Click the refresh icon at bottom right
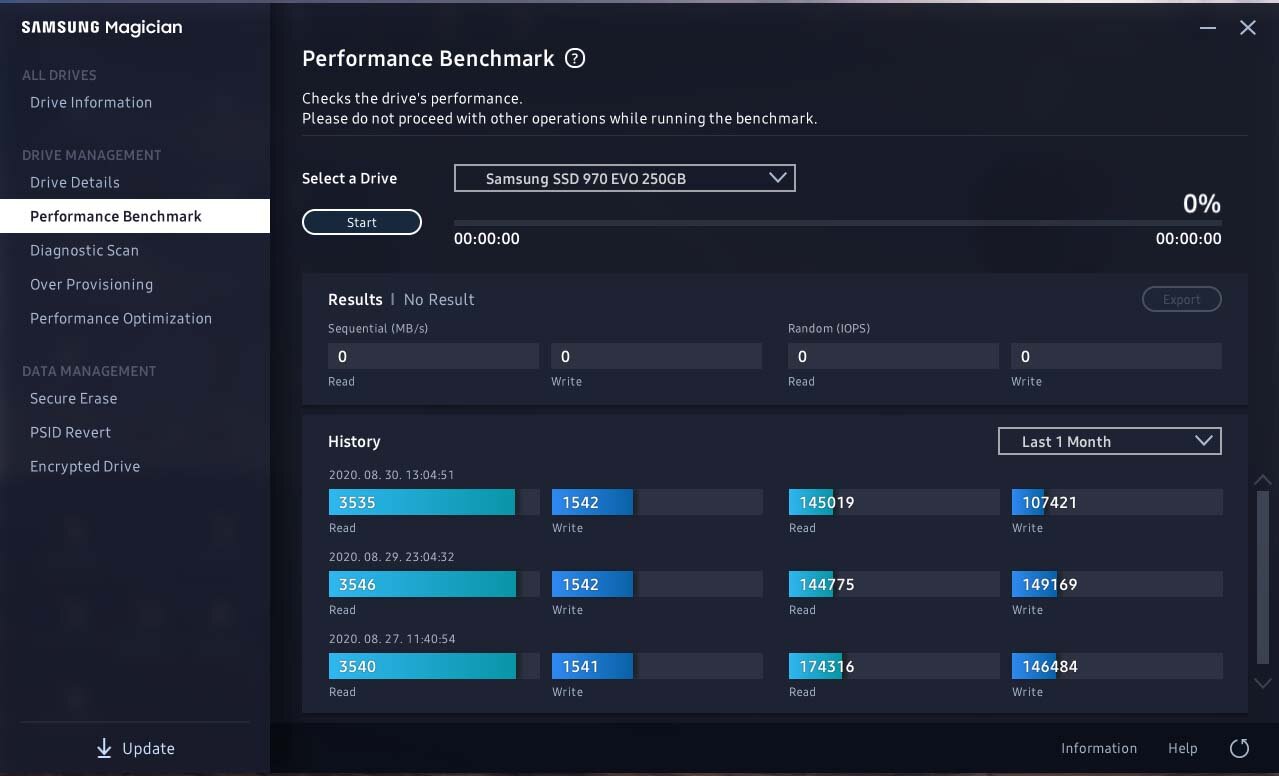The height and width of the screenshot is (776, 1279). click(x=1239, y=748)
